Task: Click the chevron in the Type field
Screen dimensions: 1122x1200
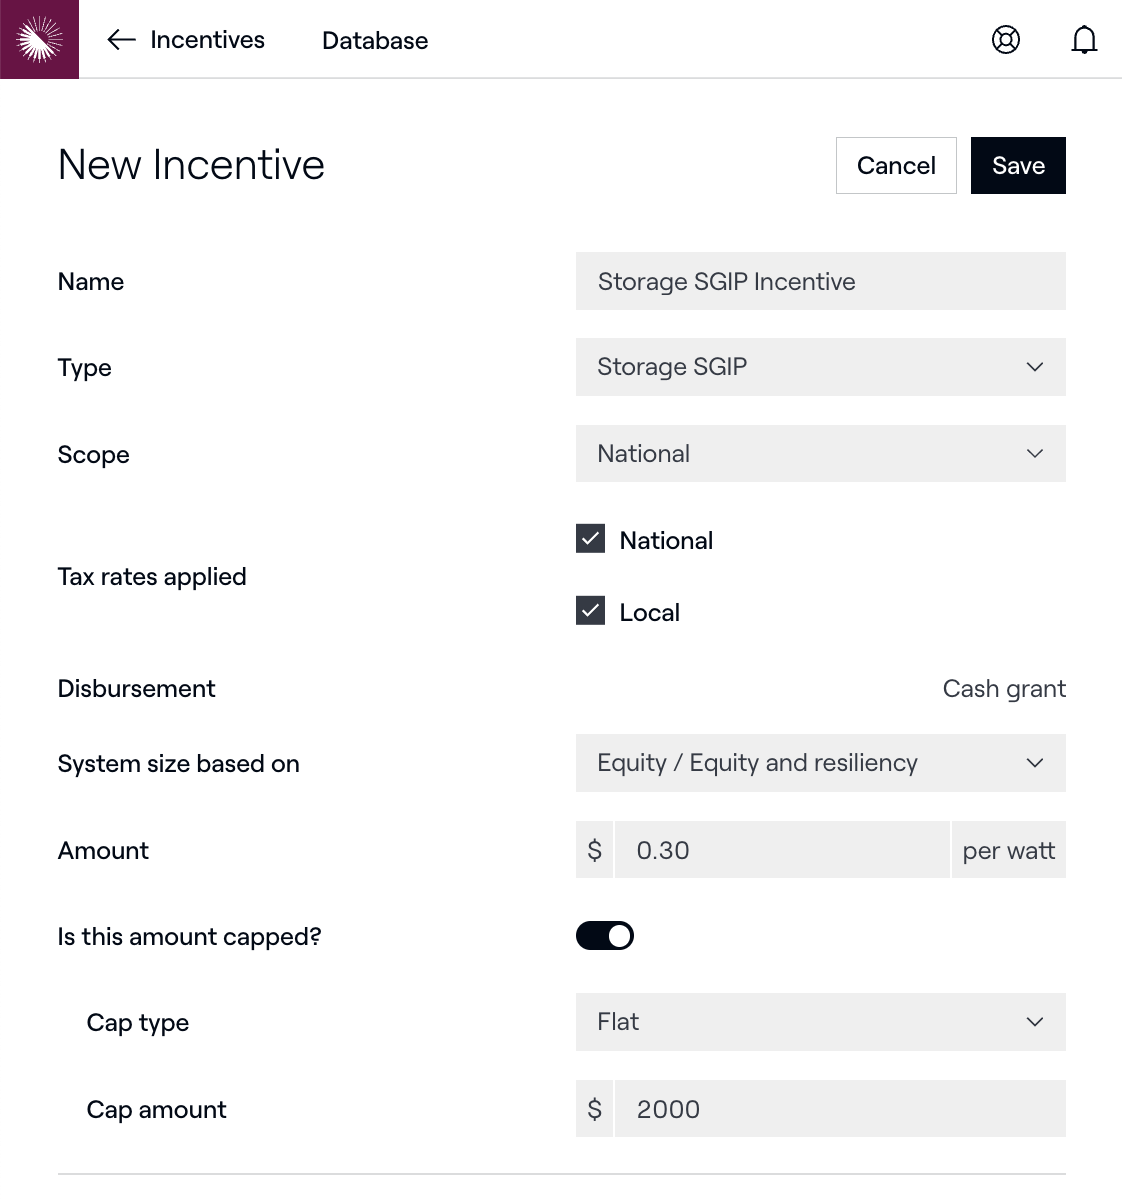Action: click(1035, 367)
